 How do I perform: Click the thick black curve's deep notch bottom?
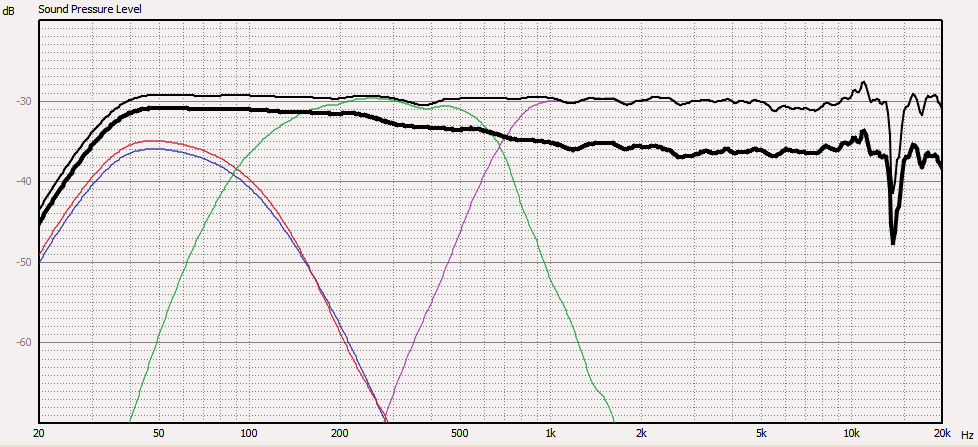tap(893, 241)
